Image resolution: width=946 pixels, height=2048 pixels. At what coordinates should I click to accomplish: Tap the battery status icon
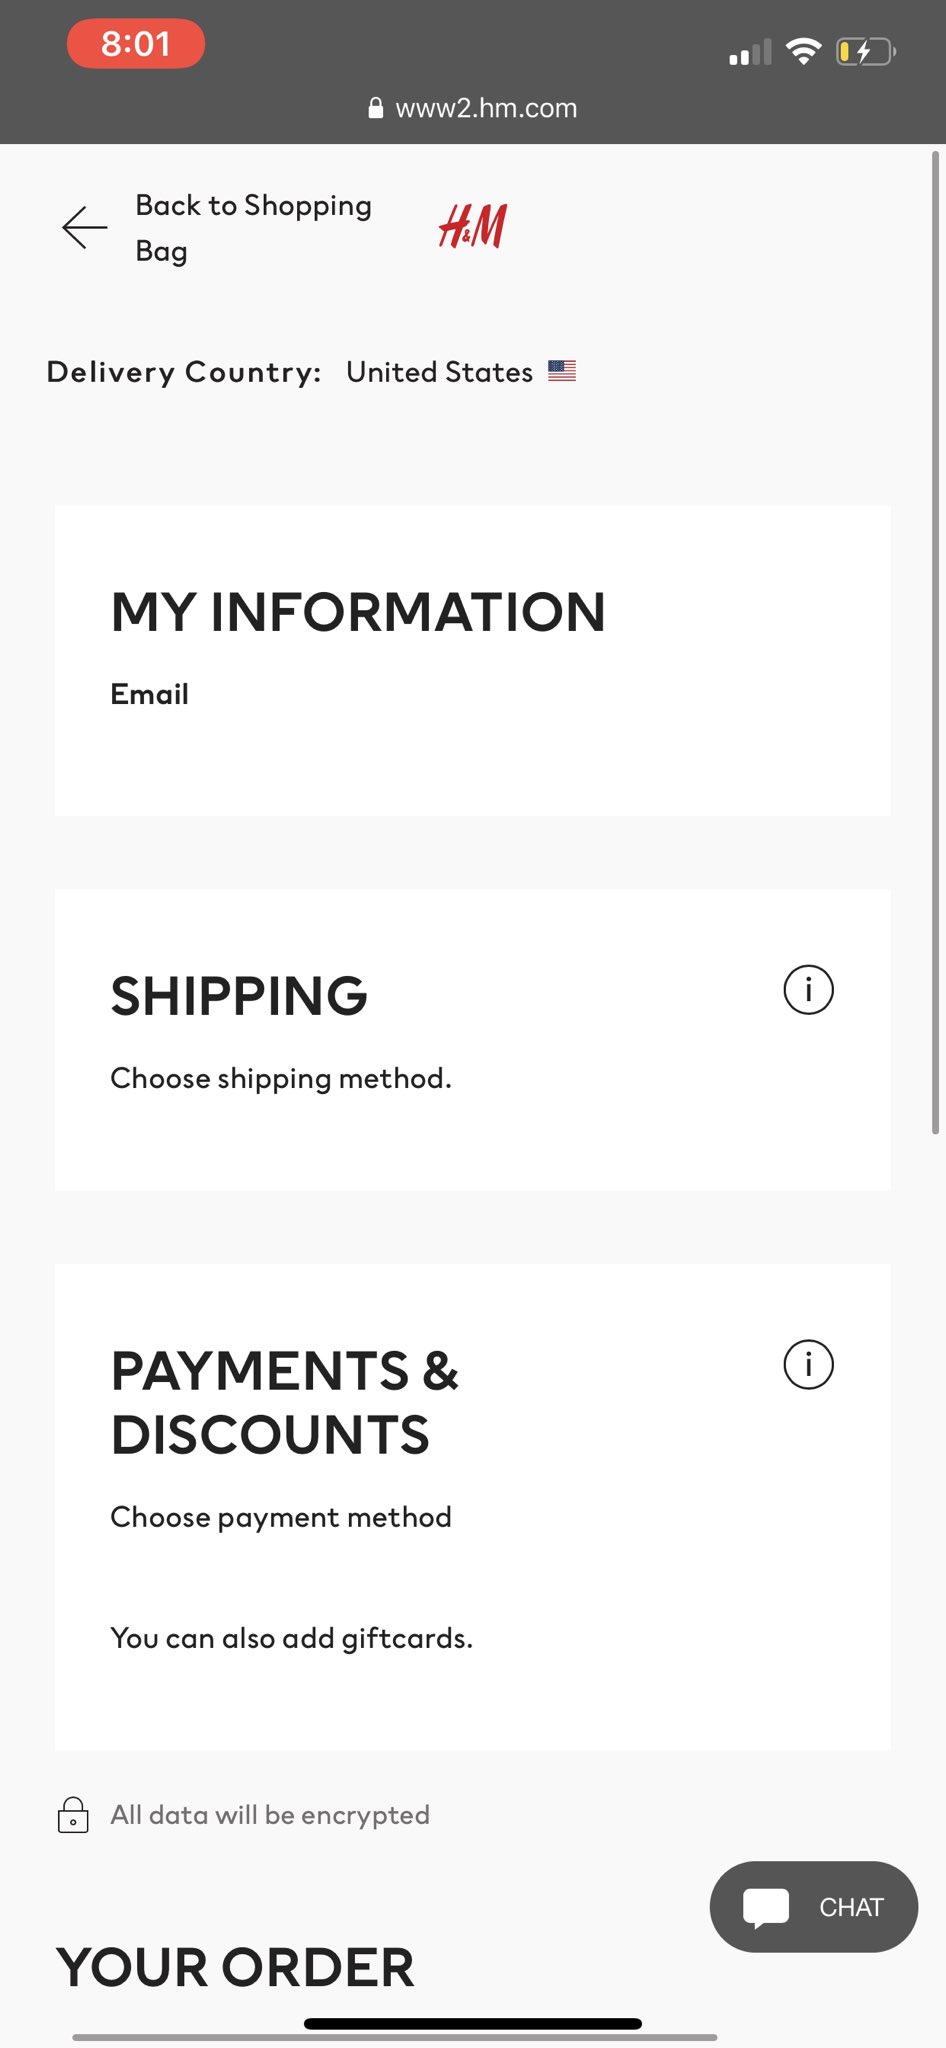click(x=865, y=51)
